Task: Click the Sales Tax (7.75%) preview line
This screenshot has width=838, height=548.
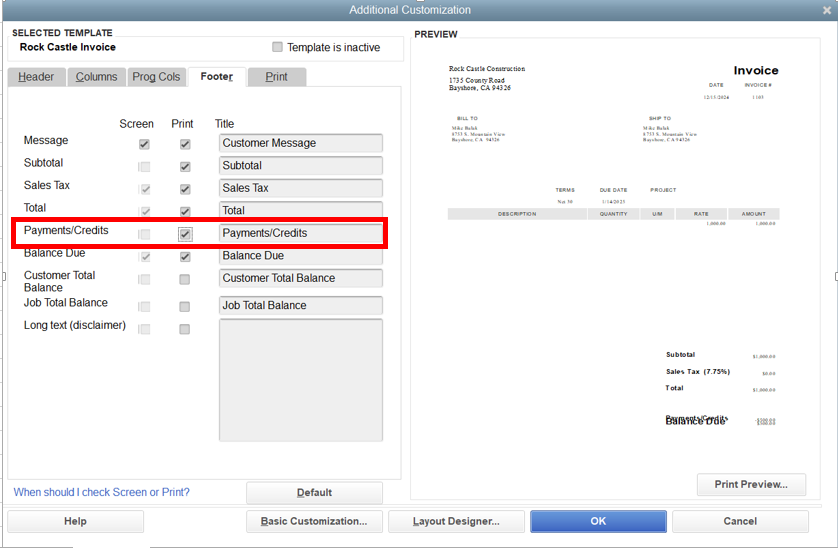Action: (x=697, y=372)
